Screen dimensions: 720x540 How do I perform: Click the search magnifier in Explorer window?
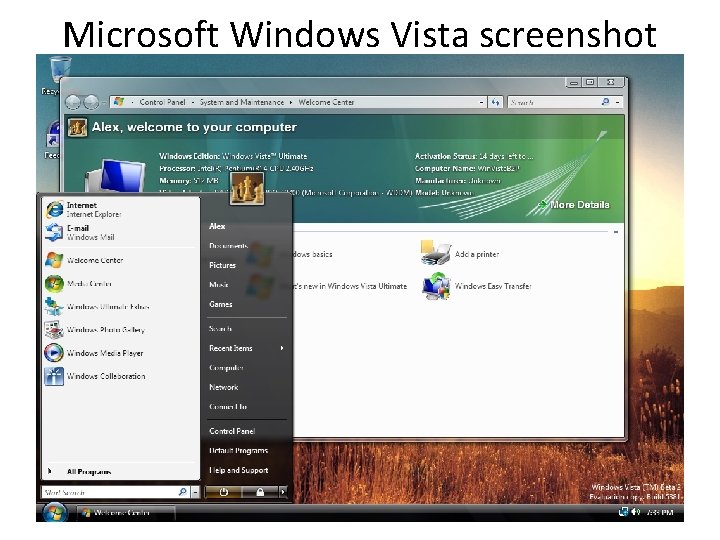point(605,102)
